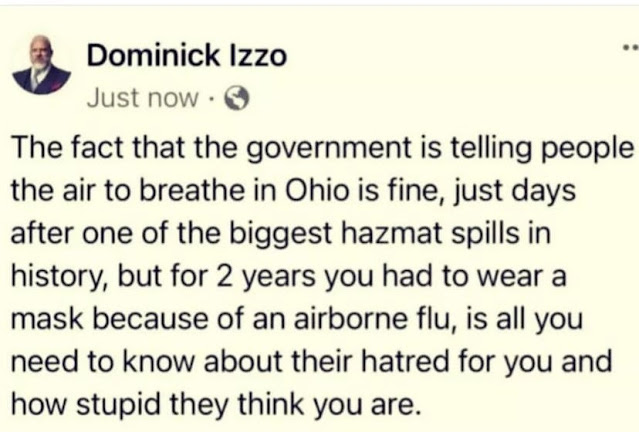Click the Dominick Izzo name link
The height and width of the screenshot is (432, 639).
pos(187,55)
